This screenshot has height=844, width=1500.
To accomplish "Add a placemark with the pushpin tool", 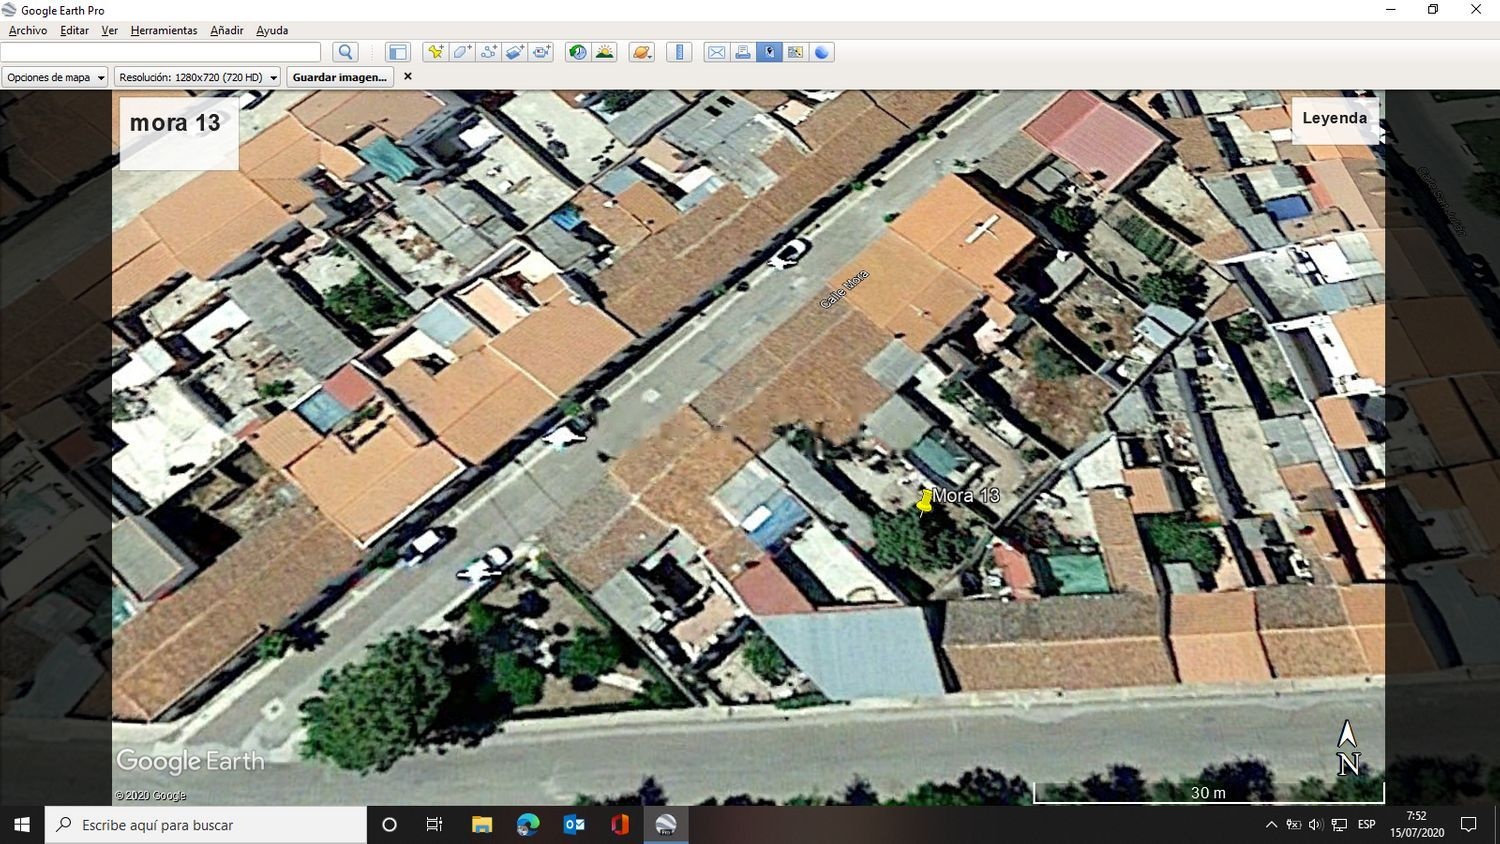I will [435, 52].
